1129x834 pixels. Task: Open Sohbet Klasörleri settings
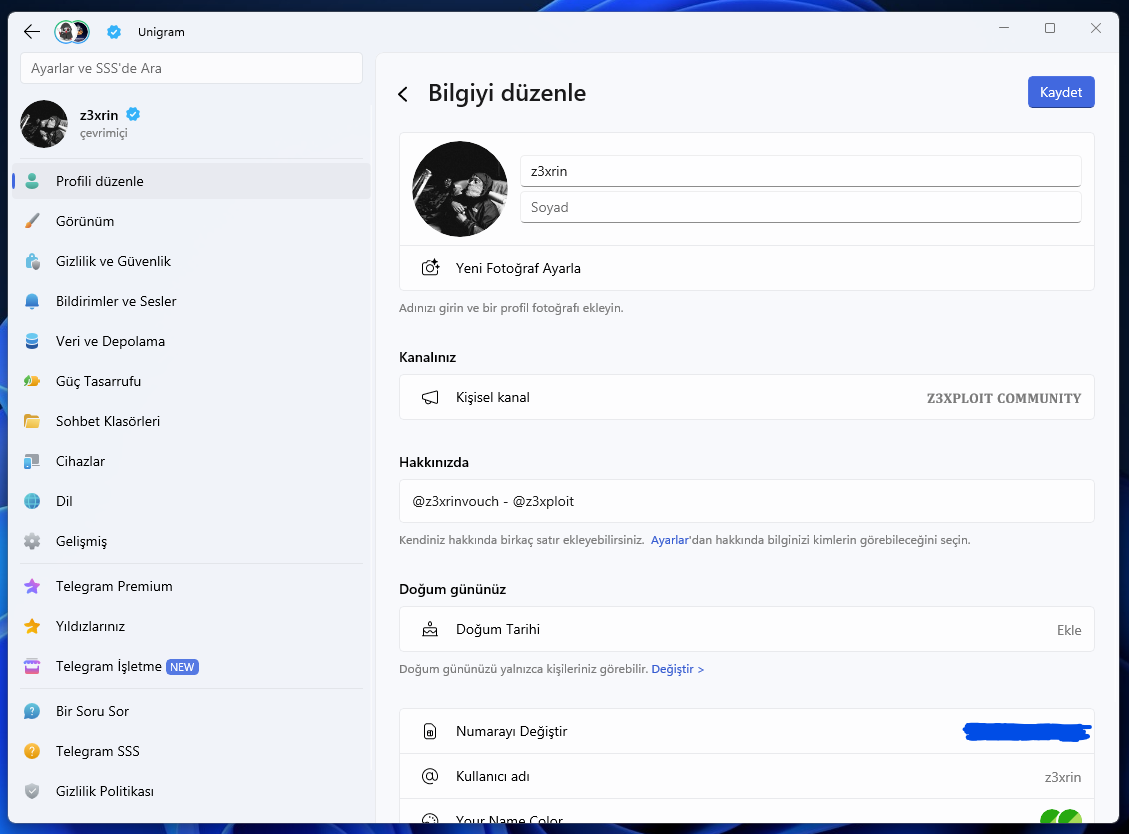coord(192,421)
